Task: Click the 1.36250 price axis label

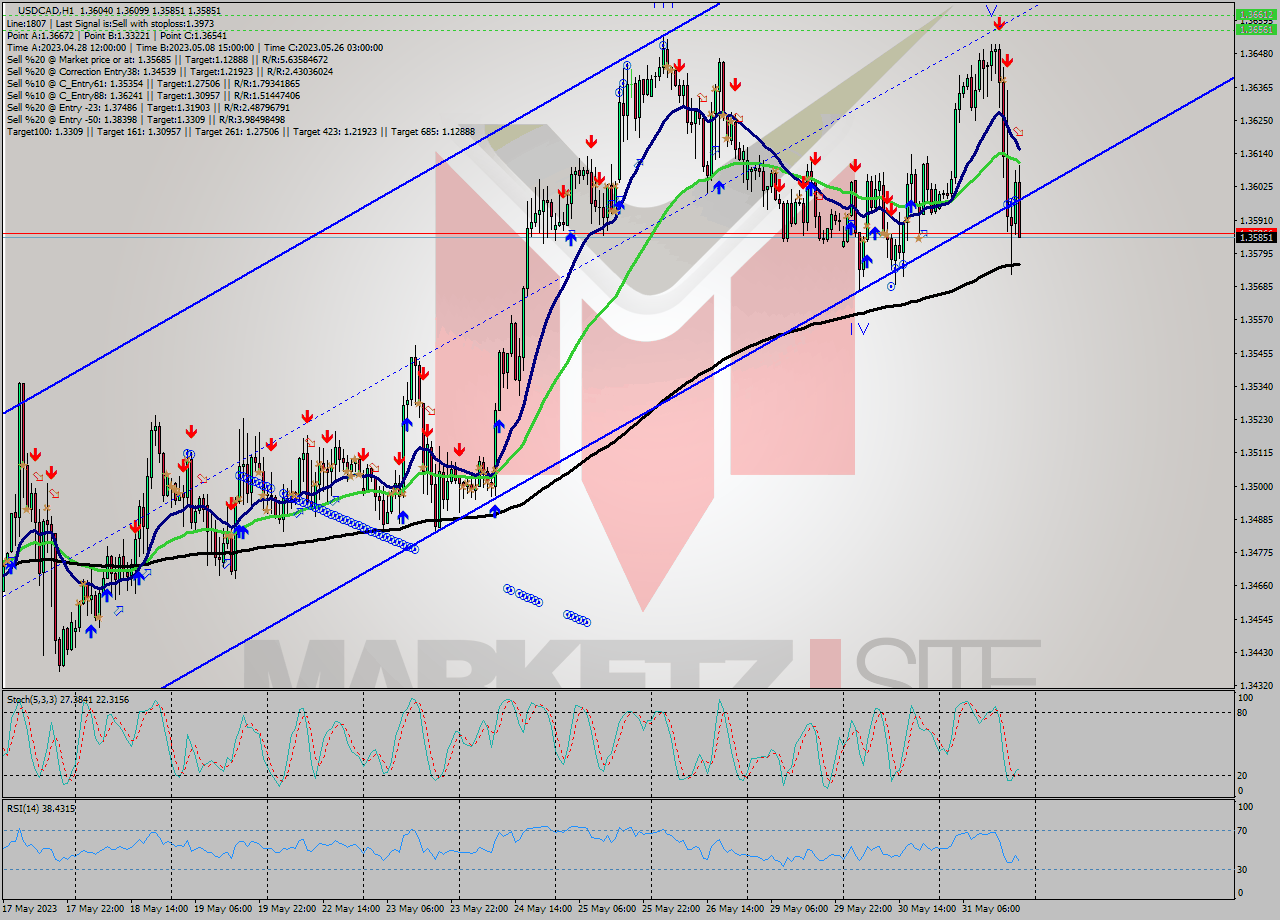Action: [x=1256, y=120]
